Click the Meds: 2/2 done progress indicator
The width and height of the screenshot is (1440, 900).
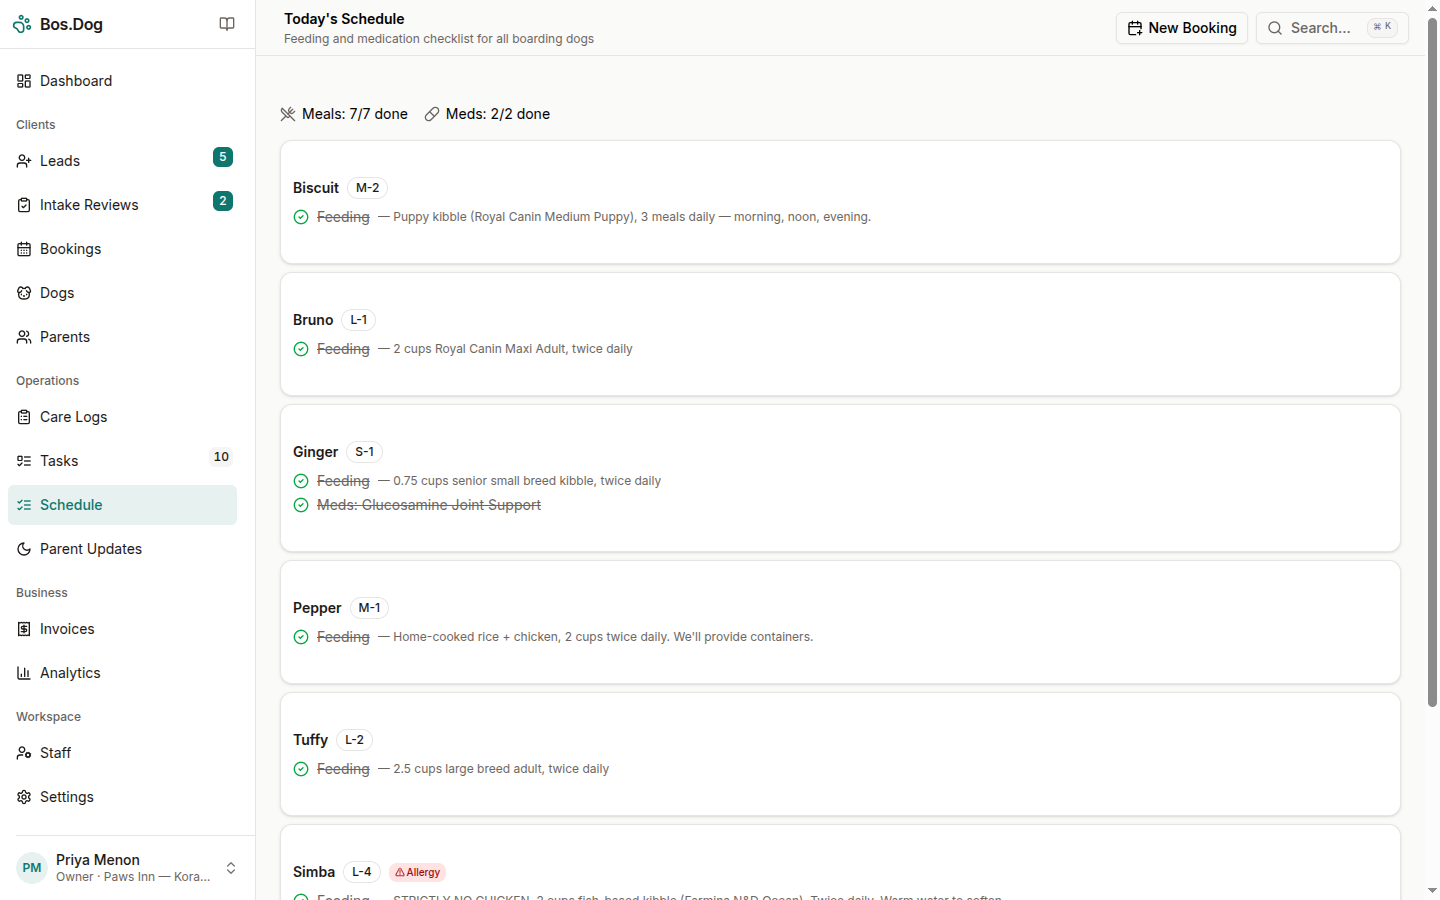[x=487, y=114]
